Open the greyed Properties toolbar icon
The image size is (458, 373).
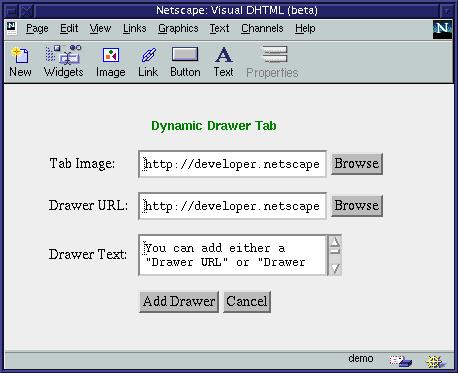pyautogui.click(x=274, y=54)
